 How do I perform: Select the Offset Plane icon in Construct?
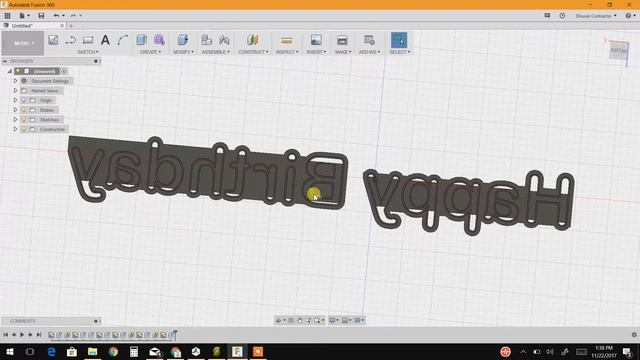coord(253,40)
